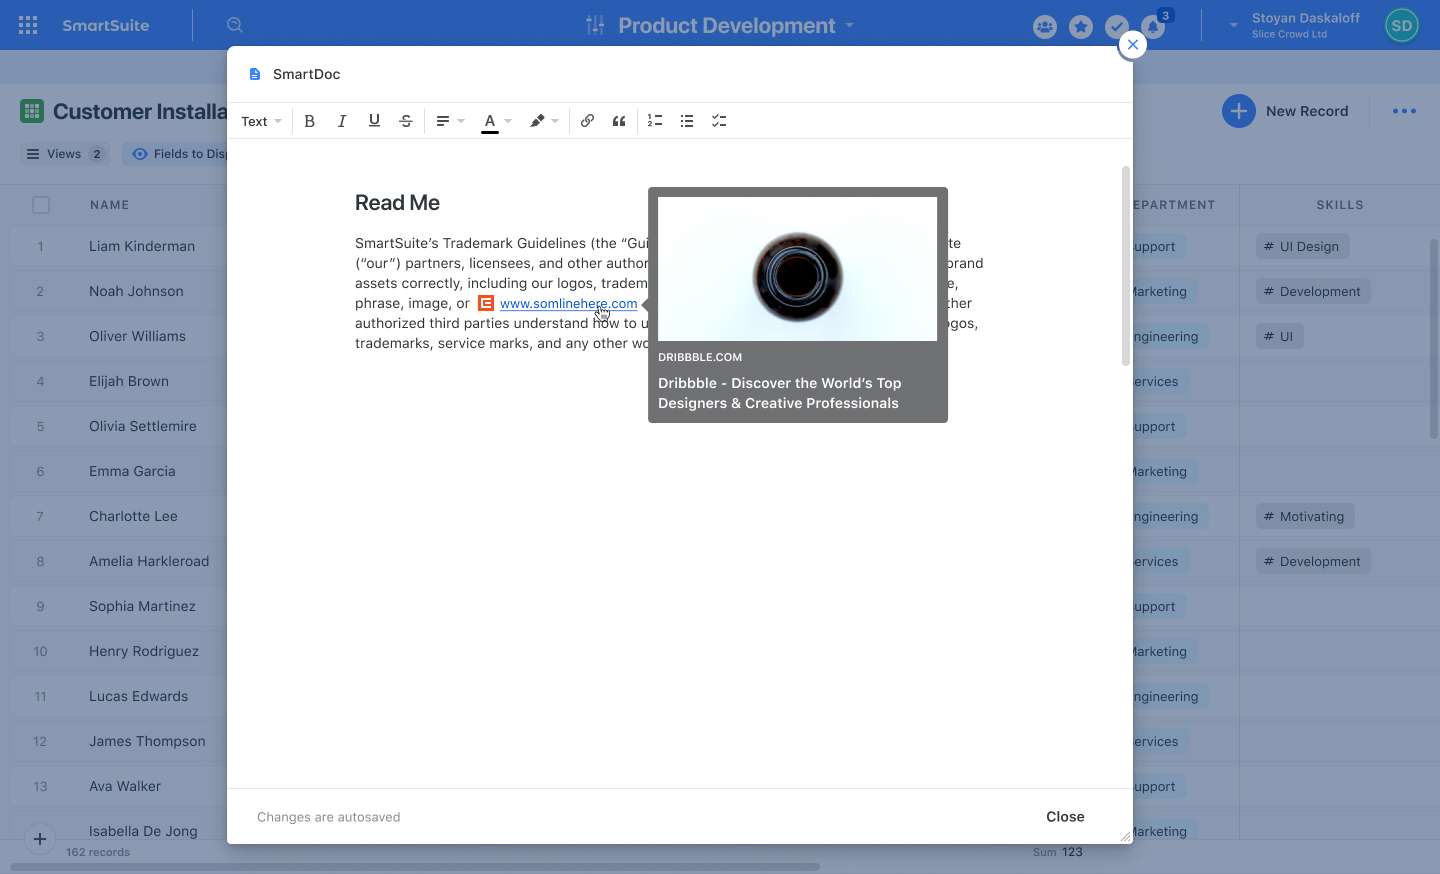Viewport: 1440px width, 874px height.
Task: Click the Dribbble link preview title
Action: click(780, 393)
